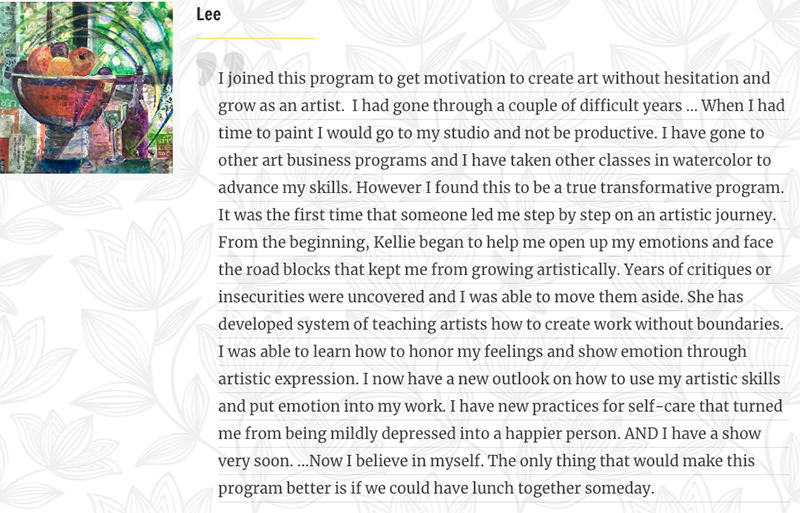
Task: Click the fruit in the painted bowl
Action: pyautogui.click(x=62, y=60)
